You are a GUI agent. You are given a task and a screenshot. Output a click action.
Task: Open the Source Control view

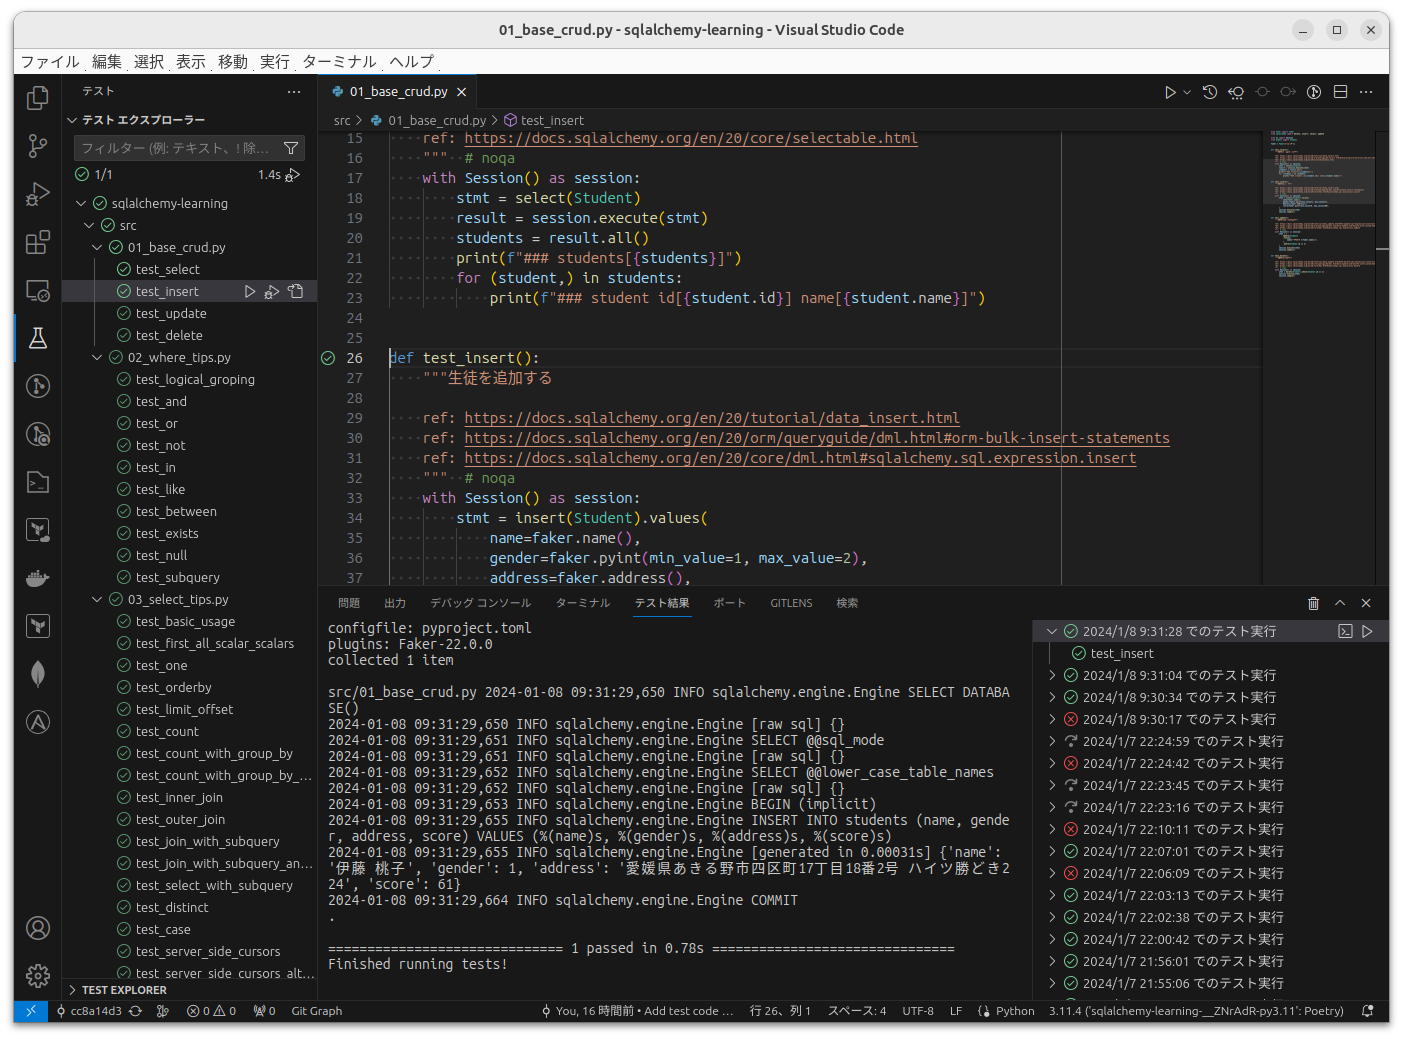pos(38,146)
